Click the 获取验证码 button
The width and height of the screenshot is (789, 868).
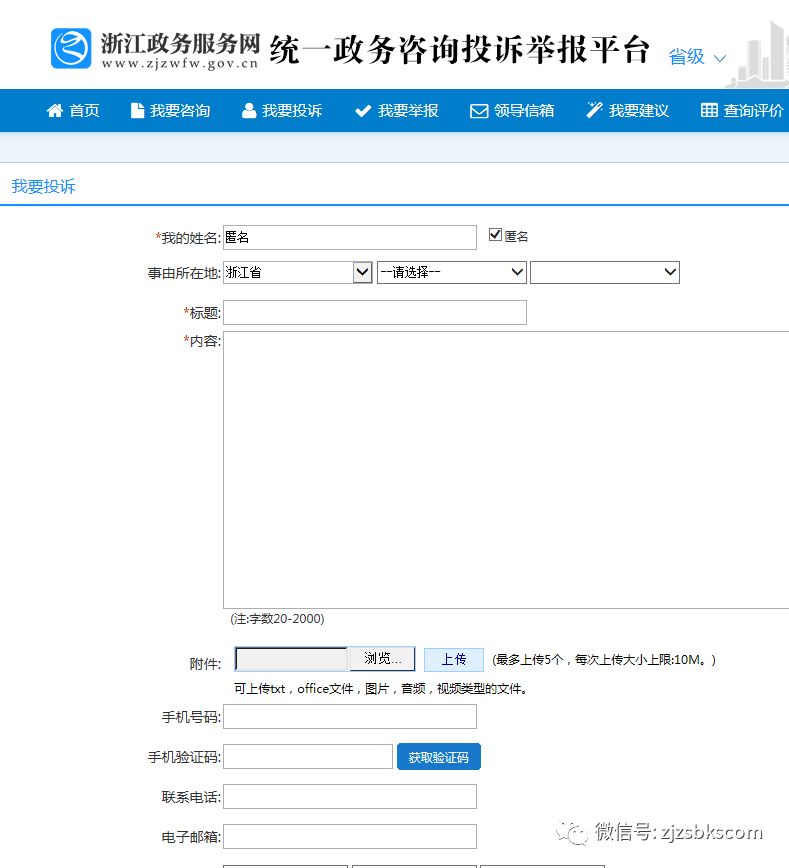(x=439, y=757)
